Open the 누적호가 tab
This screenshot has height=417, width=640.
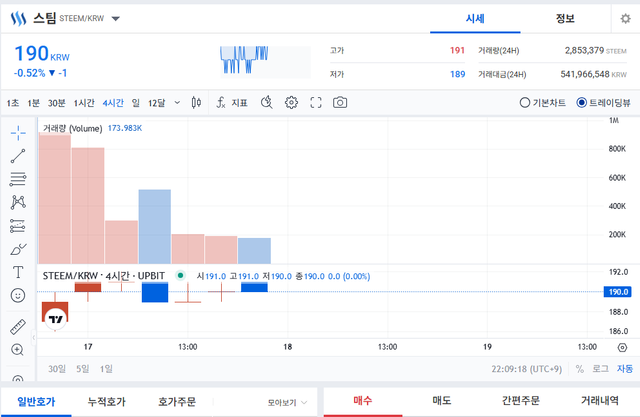click(107, 402)
